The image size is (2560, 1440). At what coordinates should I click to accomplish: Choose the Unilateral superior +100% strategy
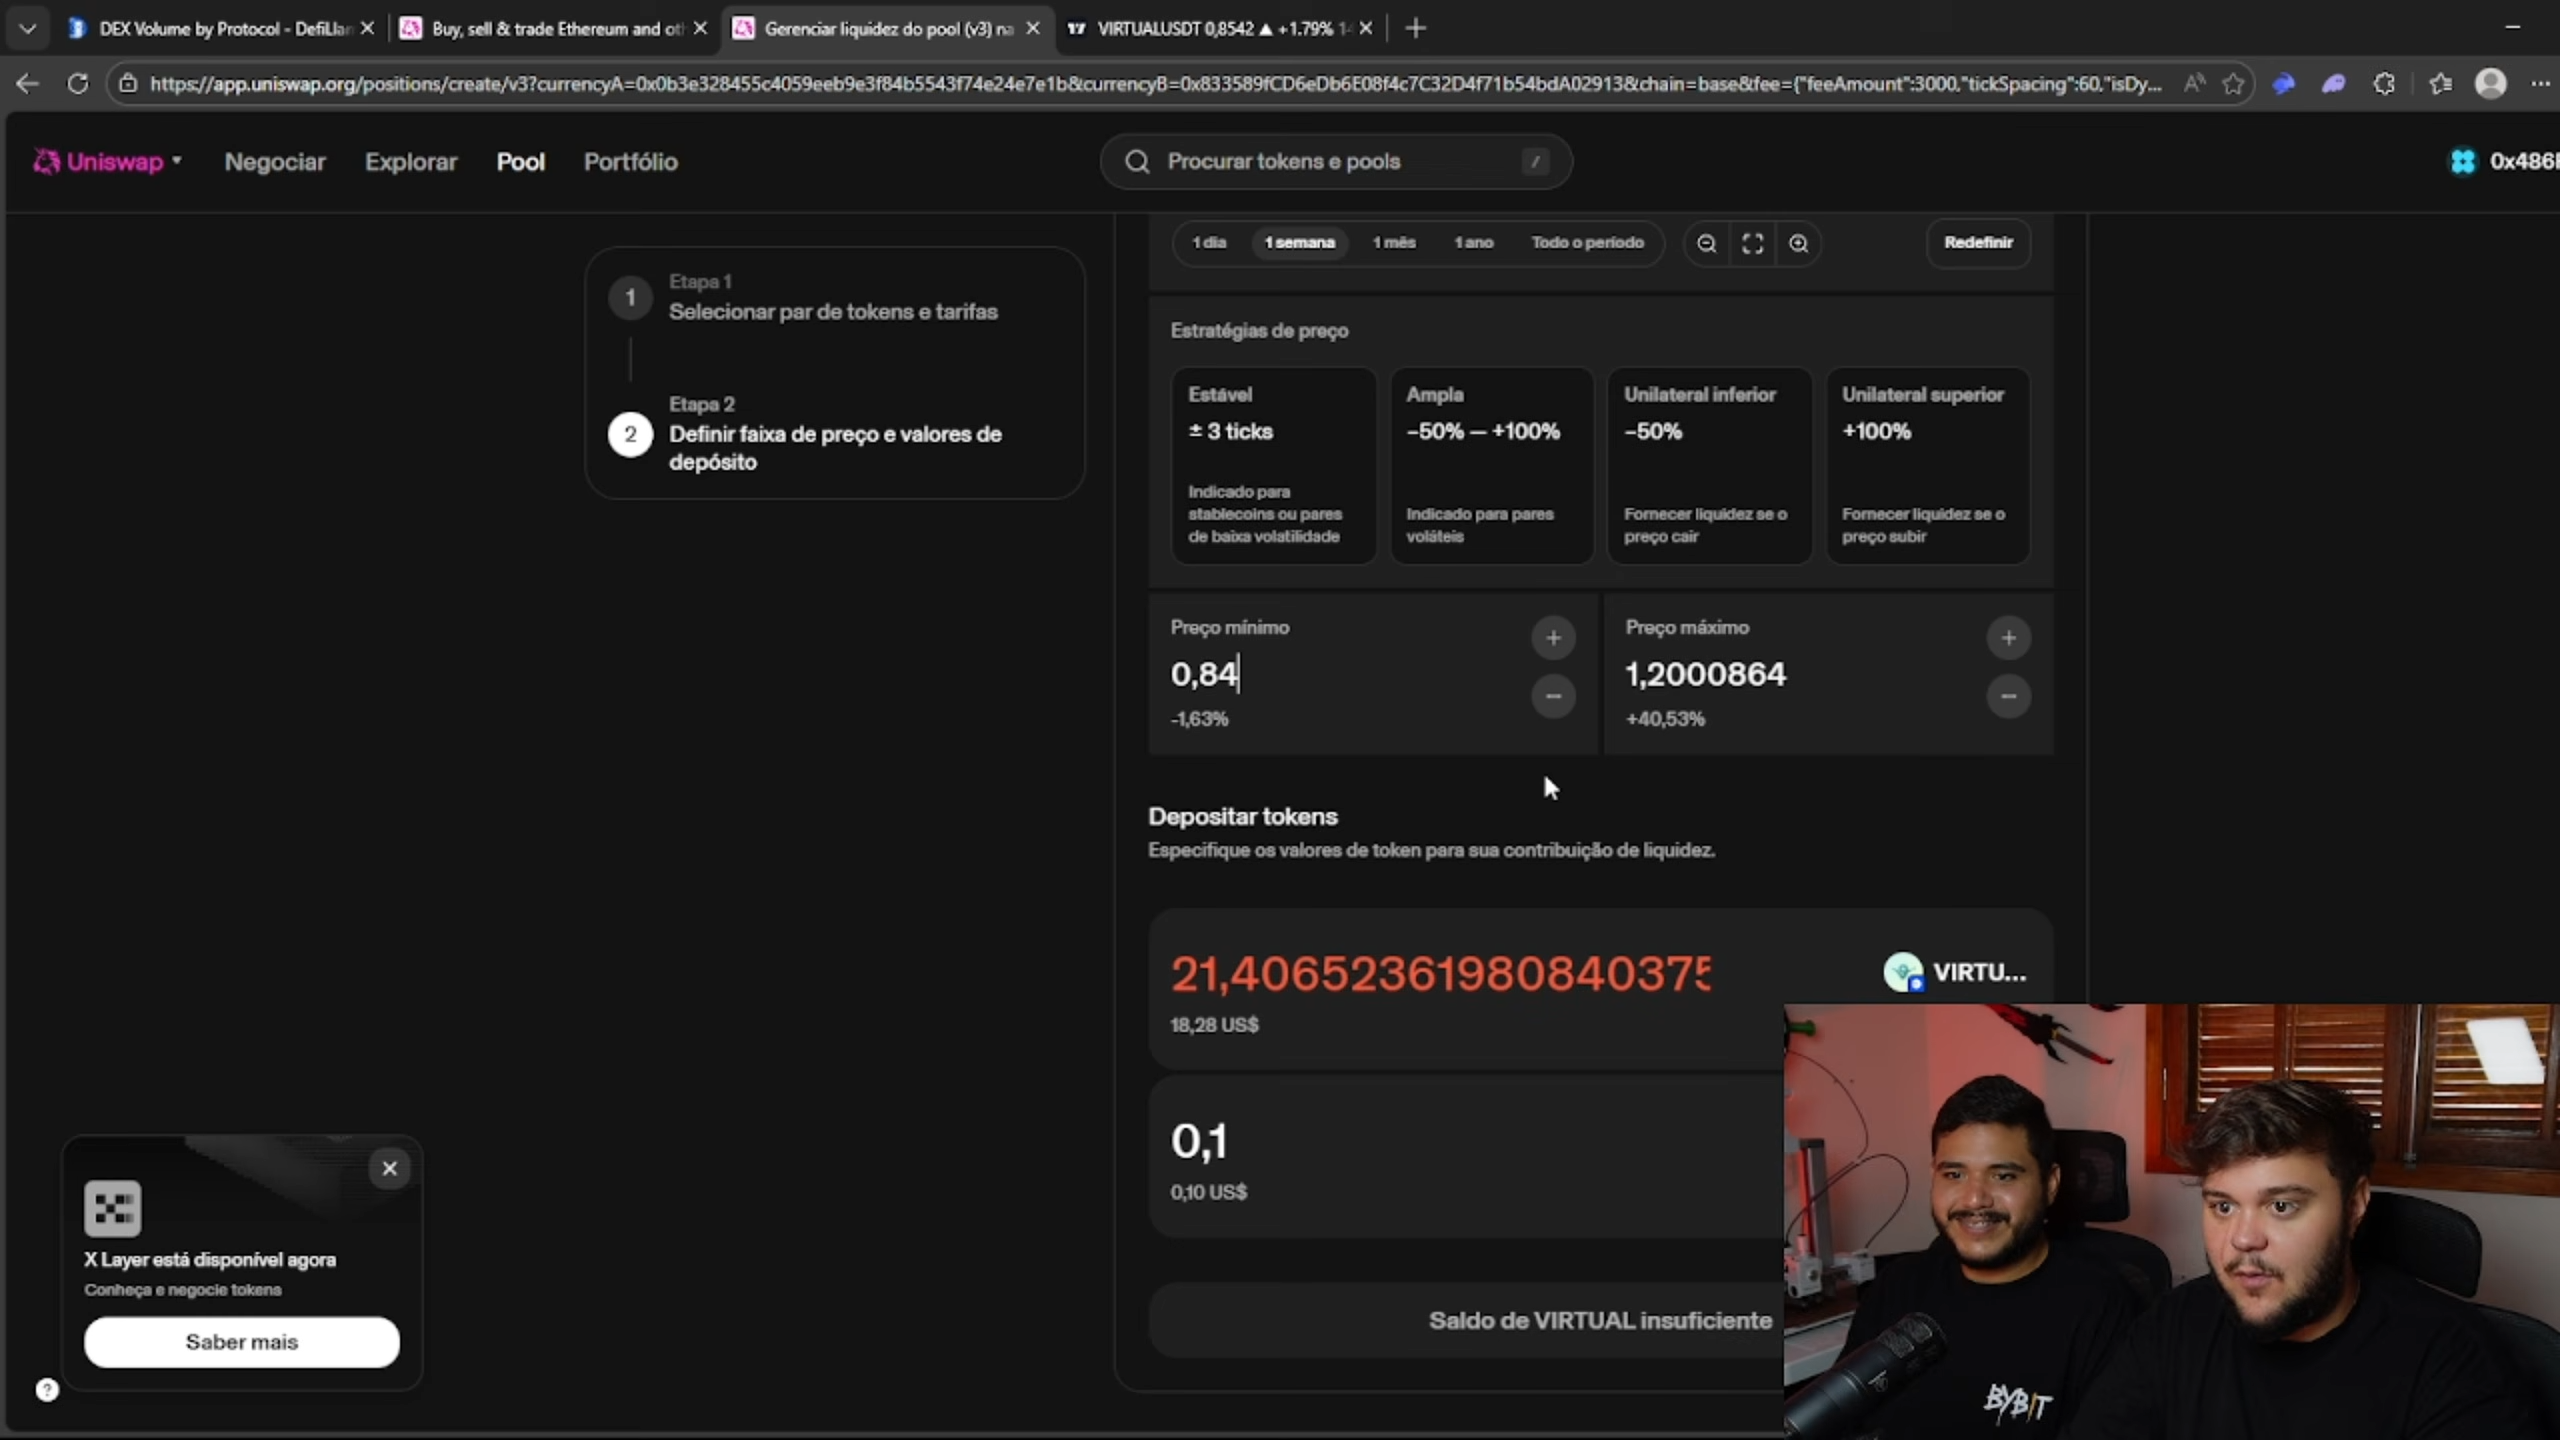coord(1928,465)
